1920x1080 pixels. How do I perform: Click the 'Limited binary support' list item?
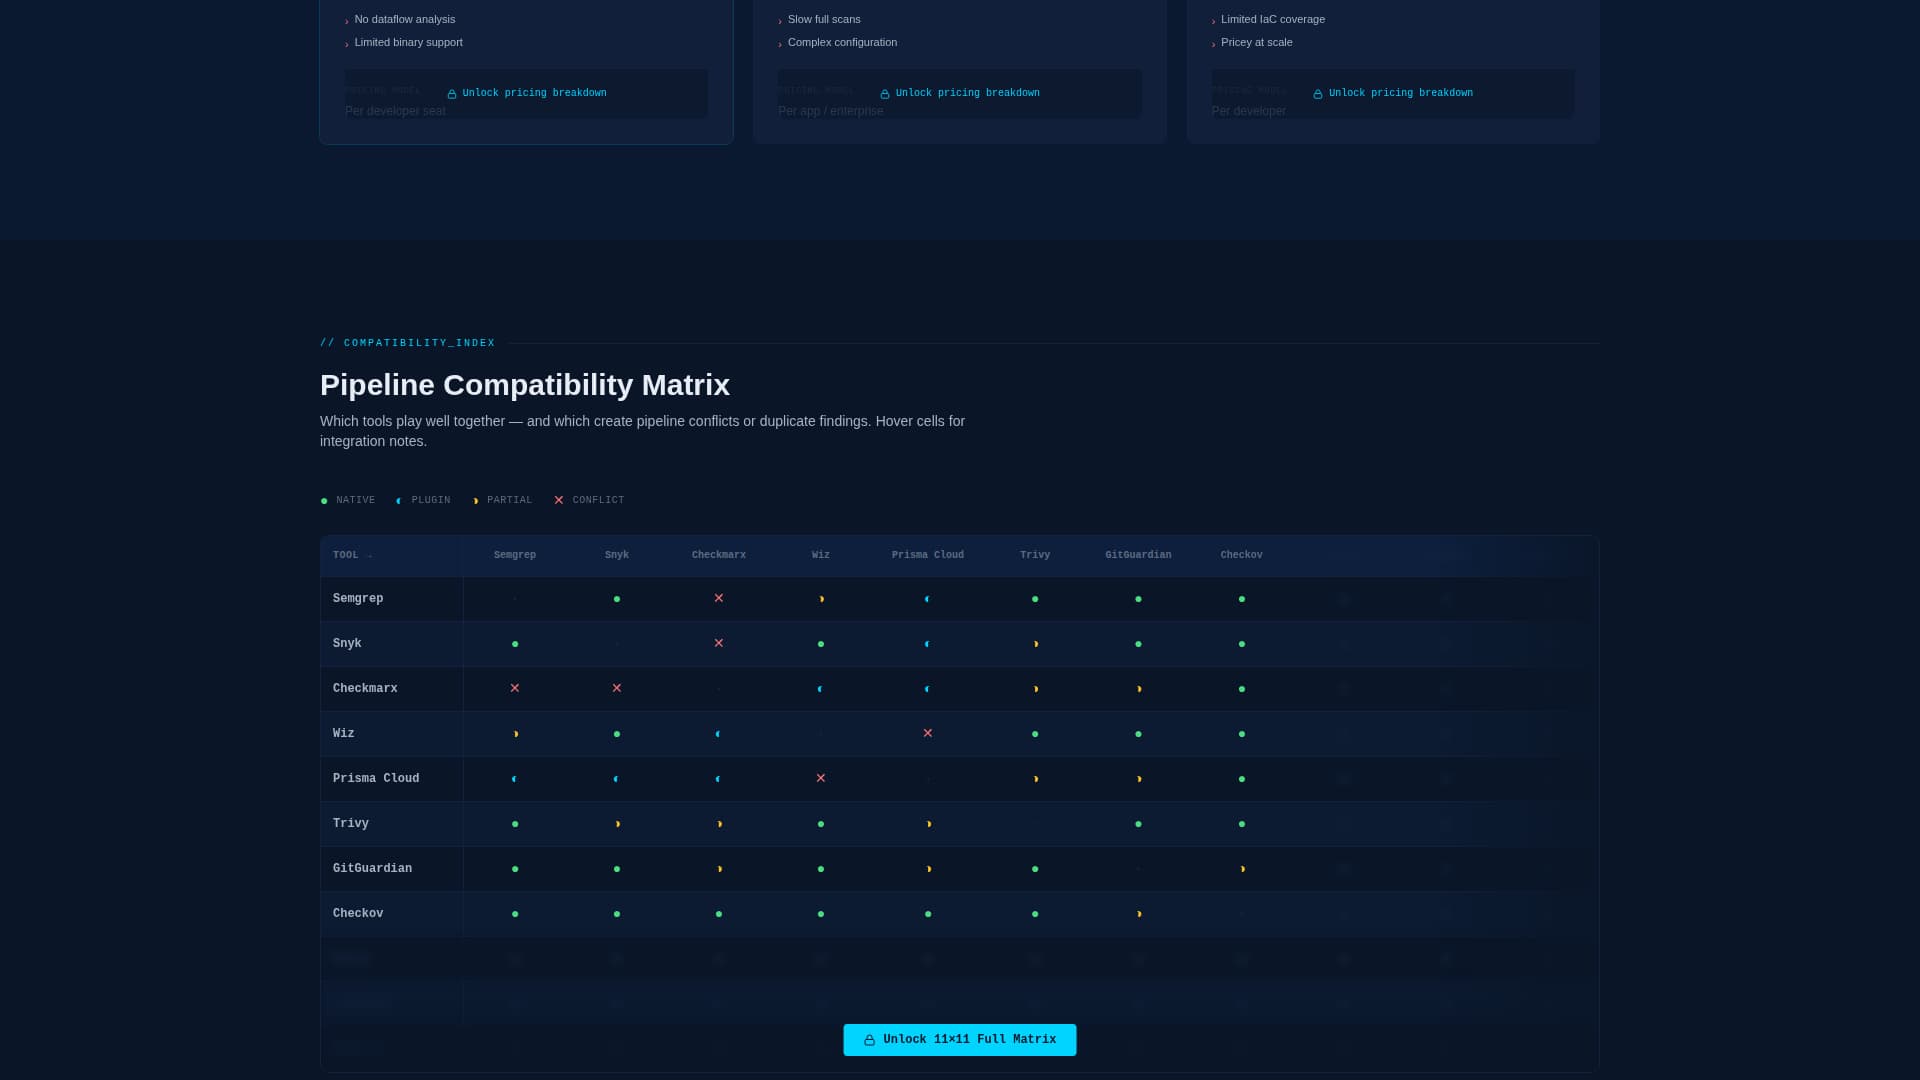click(x=404, y=42)
